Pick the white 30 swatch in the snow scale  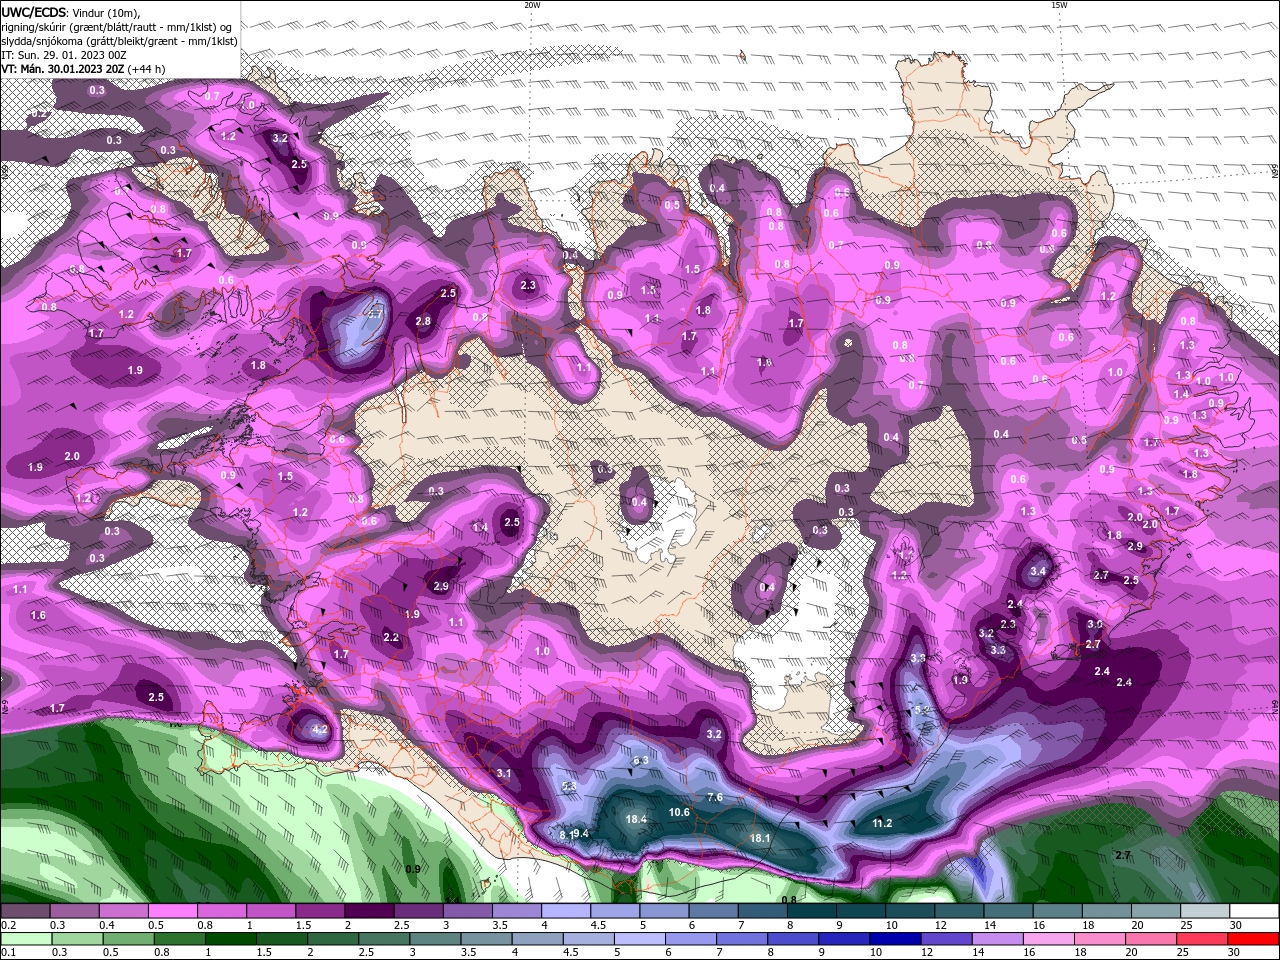coord(1255,911)
